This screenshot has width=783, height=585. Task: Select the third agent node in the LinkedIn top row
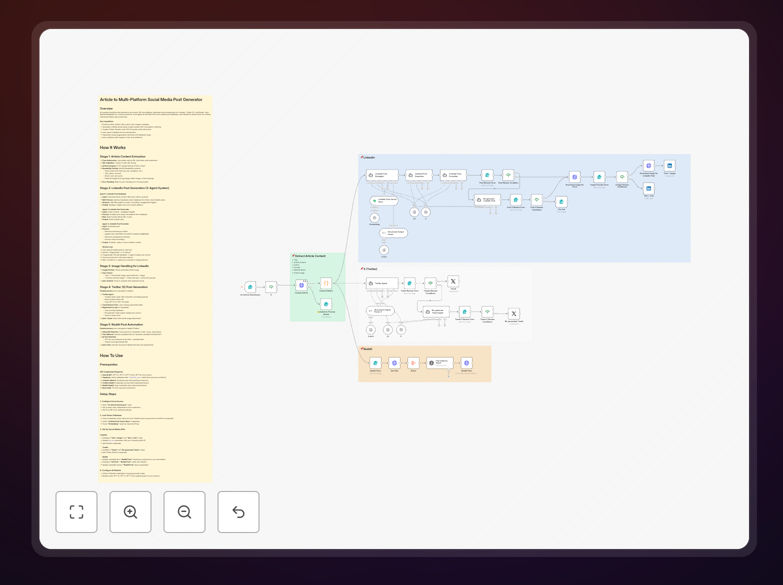(453, 175)
